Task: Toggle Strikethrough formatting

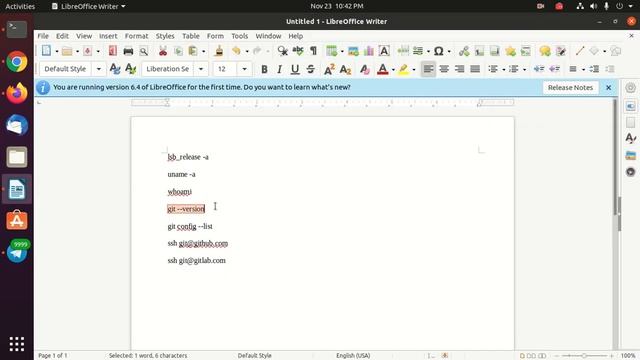Action: tap(310, 69)
